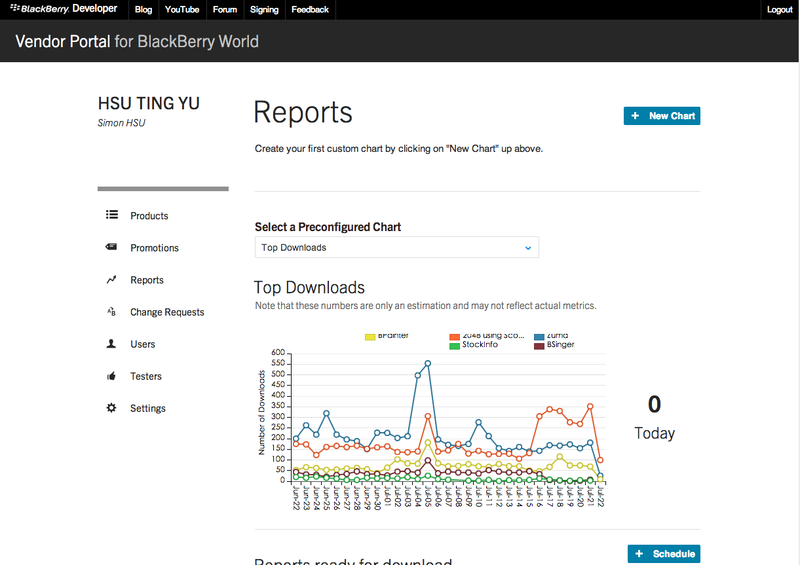The width and height of the screenshot is (800, 565).
Task: Go to the Forum menu item
Action: coord(225,10)
